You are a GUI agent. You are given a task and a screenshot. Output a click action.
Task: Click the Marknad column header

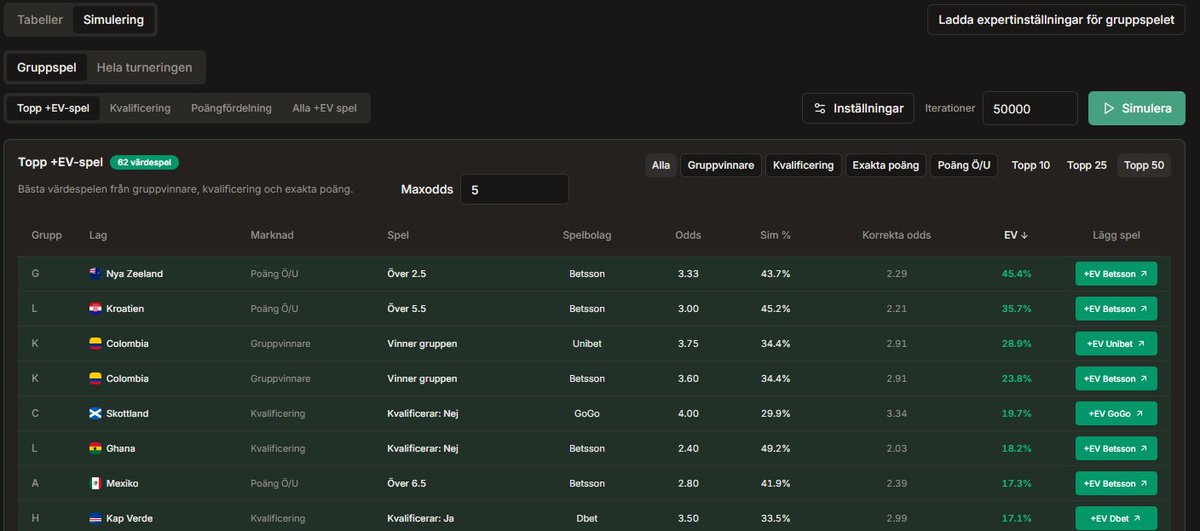click(x=272, y=235)
